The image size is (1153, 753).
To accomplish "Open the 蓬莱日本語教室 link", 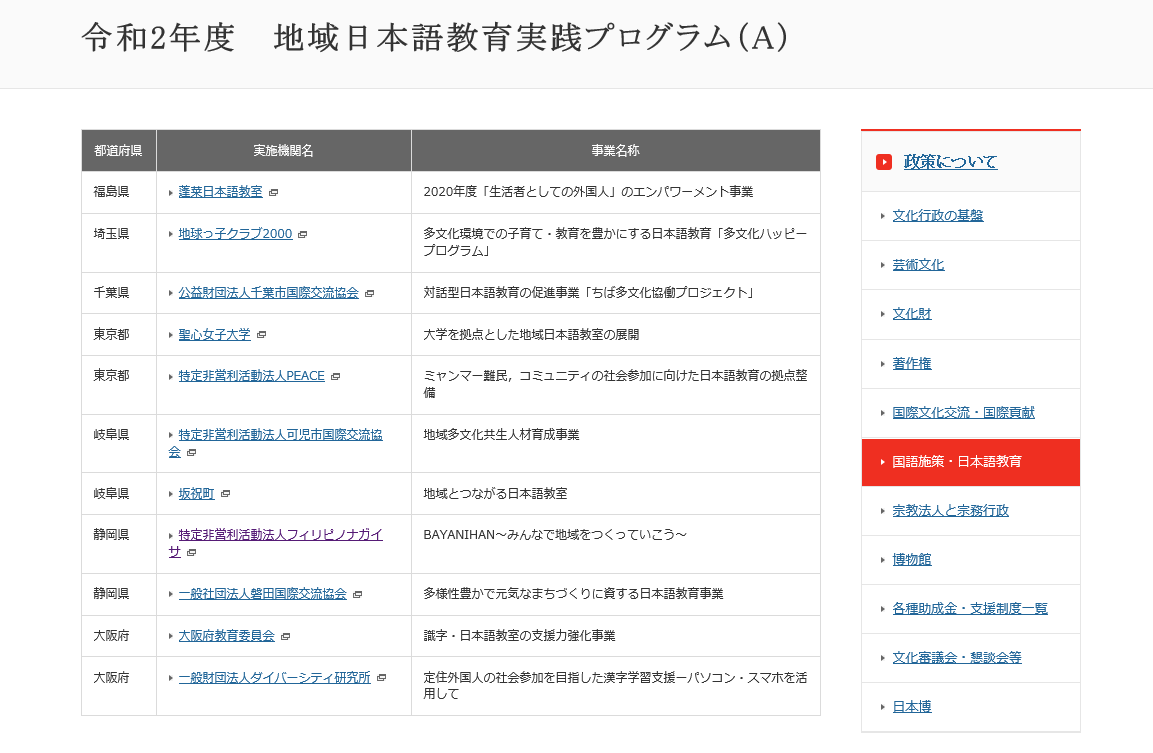I will point(220,192).
